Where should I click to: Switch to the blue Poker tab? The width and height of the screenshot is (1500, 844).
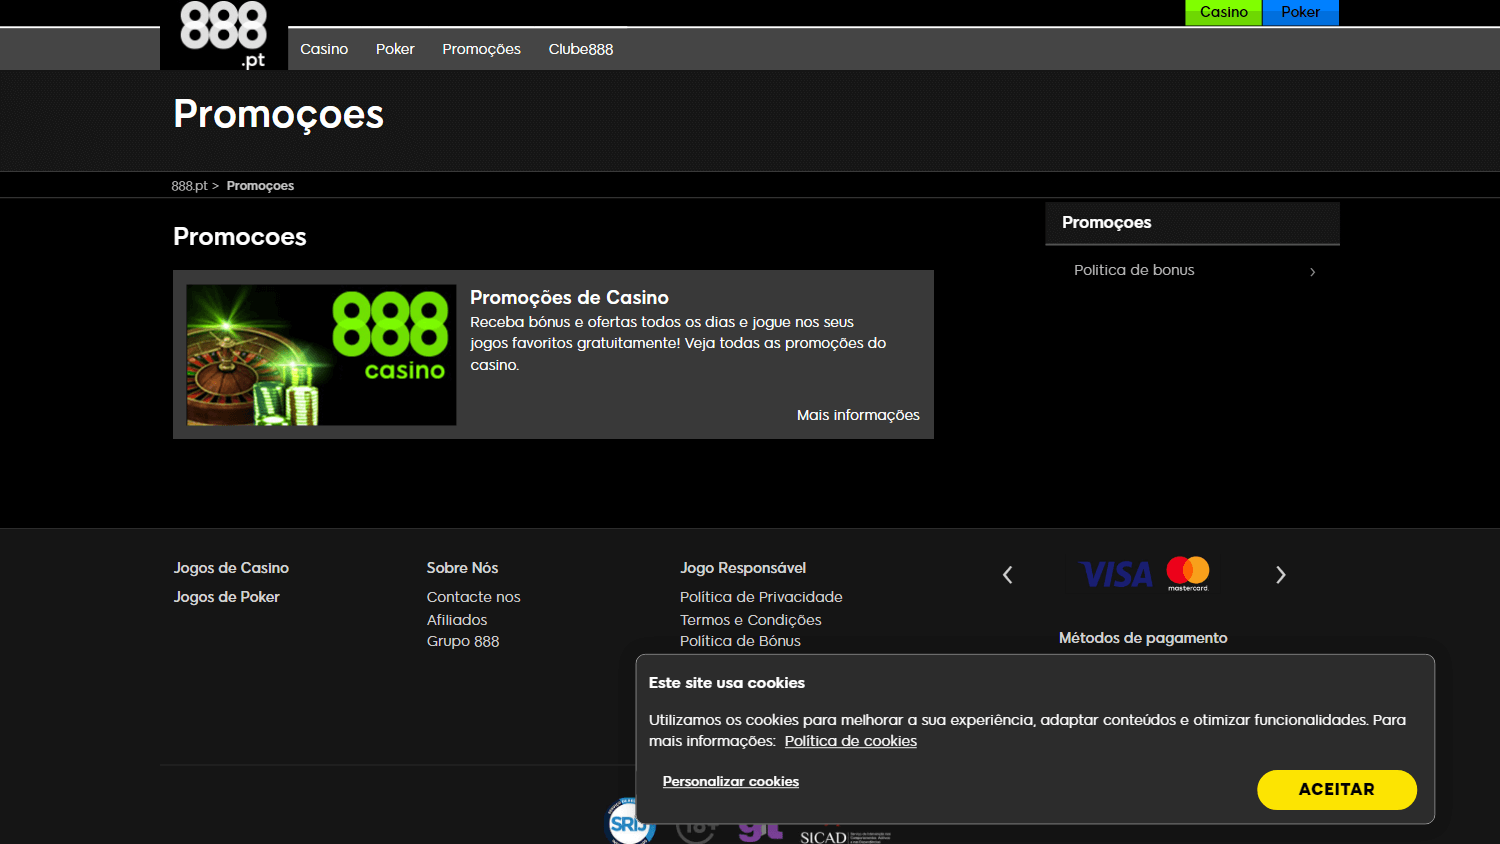click(1300, 12)
